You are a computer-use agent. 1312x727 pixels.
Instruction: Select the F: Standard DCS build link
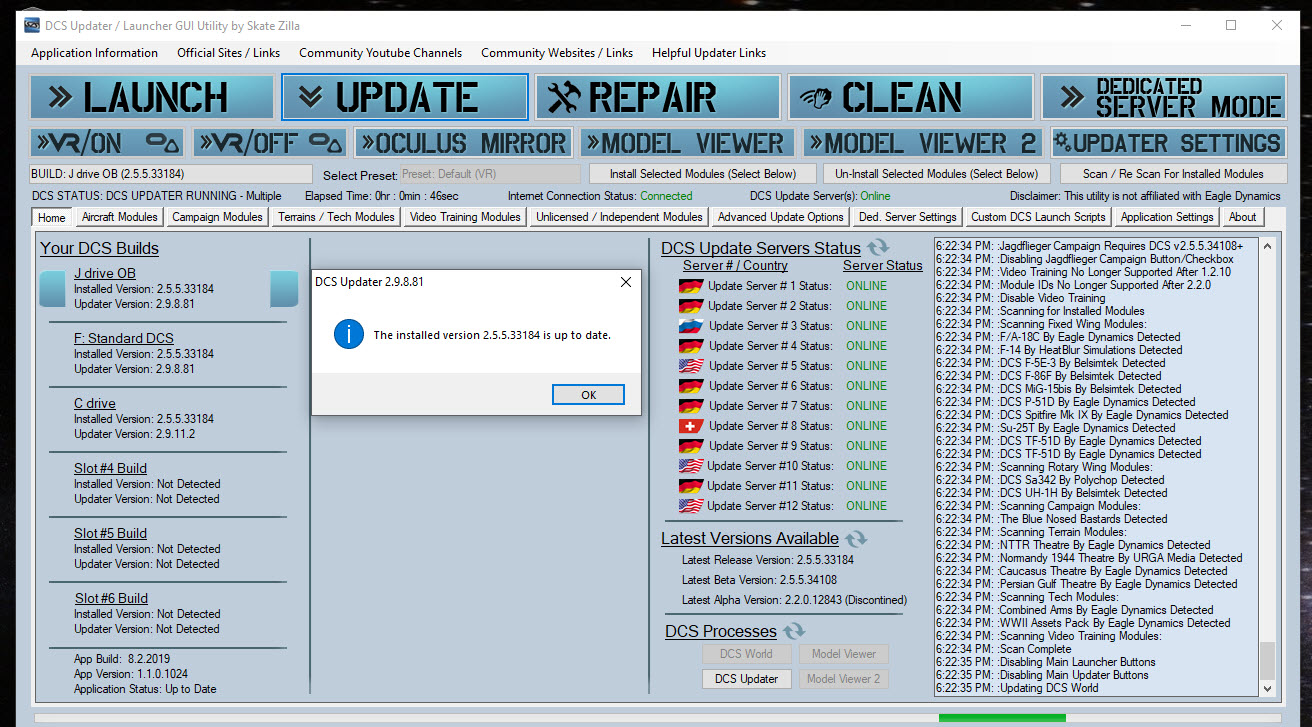tap(123, 338)
